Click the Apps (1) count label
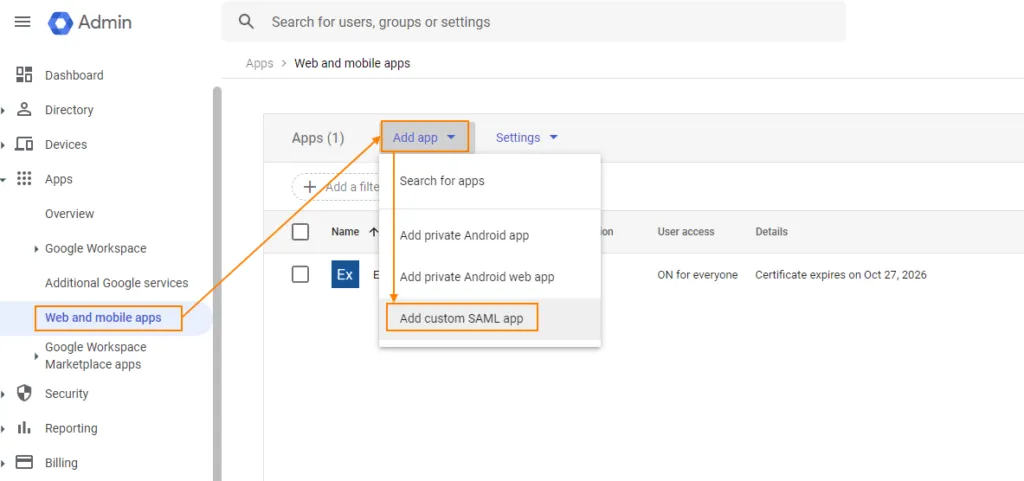The image size is (1024, 481). 318,138
